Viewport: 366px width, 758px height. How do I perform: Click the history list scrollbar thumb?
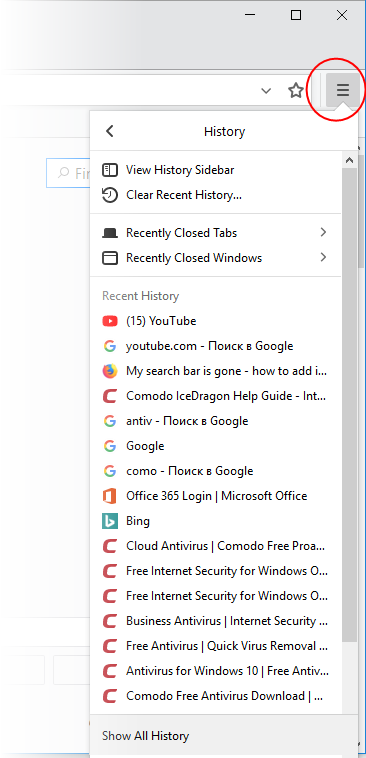tap(350, 405)
